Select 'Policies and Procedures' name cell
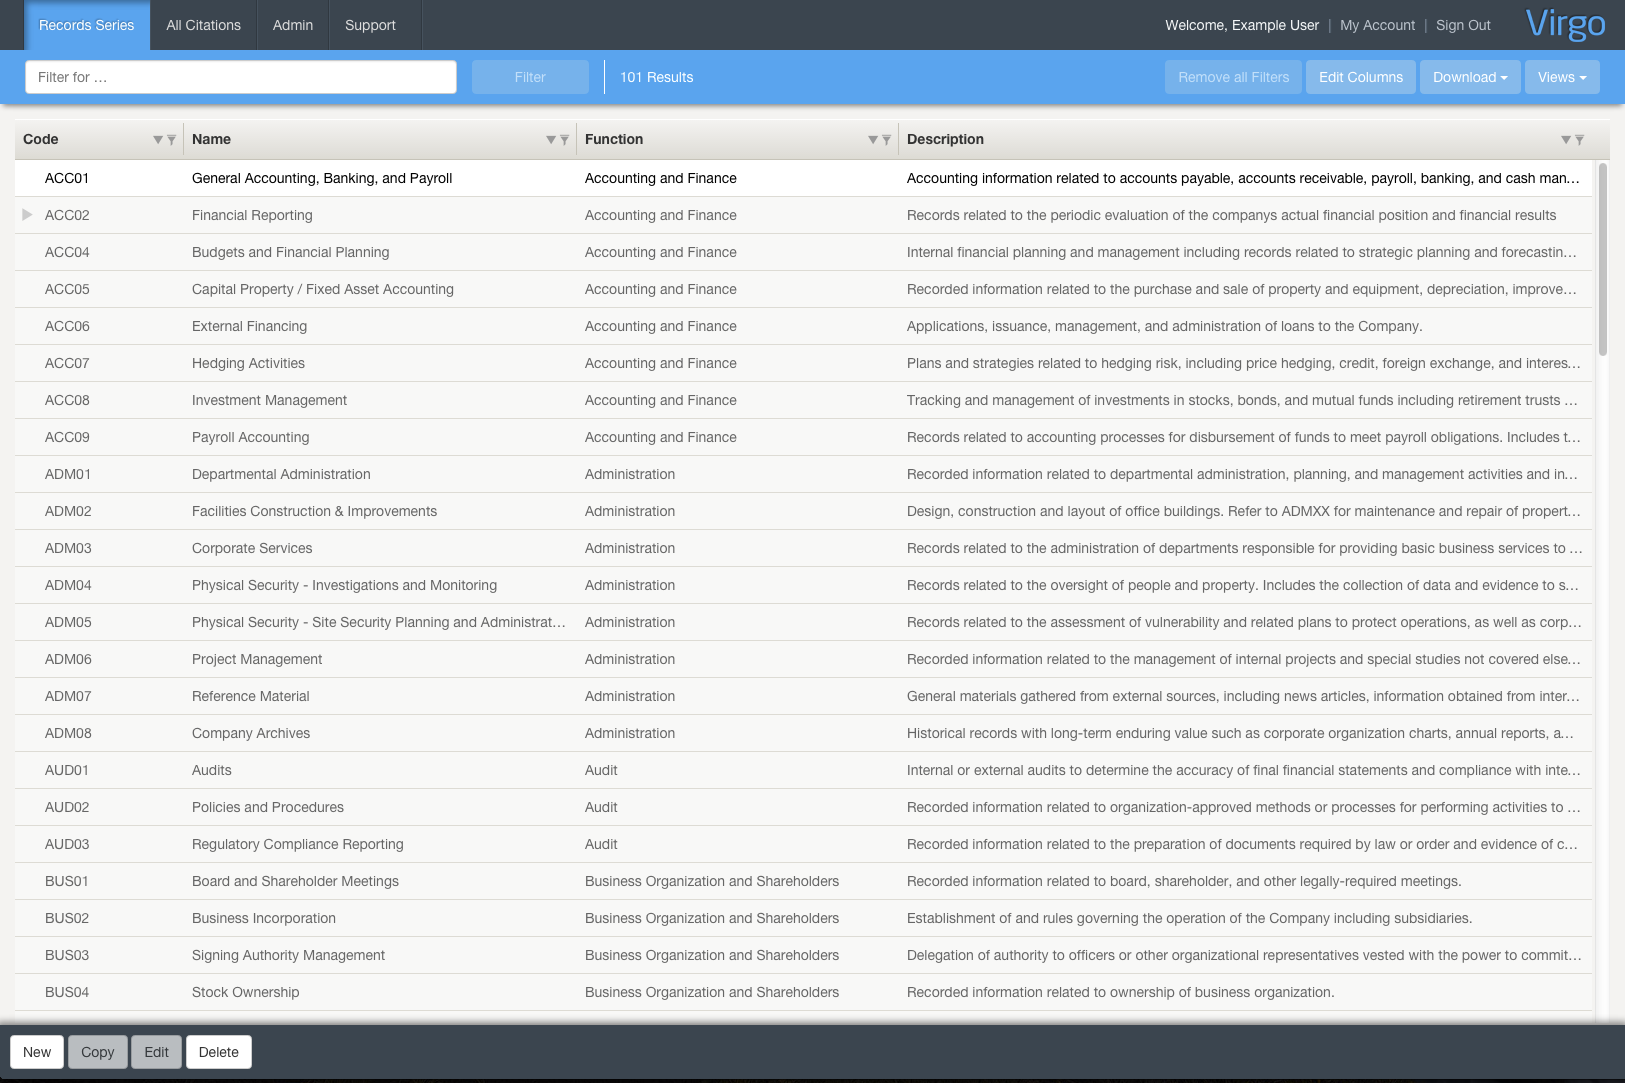Image resolution: width=1625 pixels, height=1083 pixels. pos(268,807)
